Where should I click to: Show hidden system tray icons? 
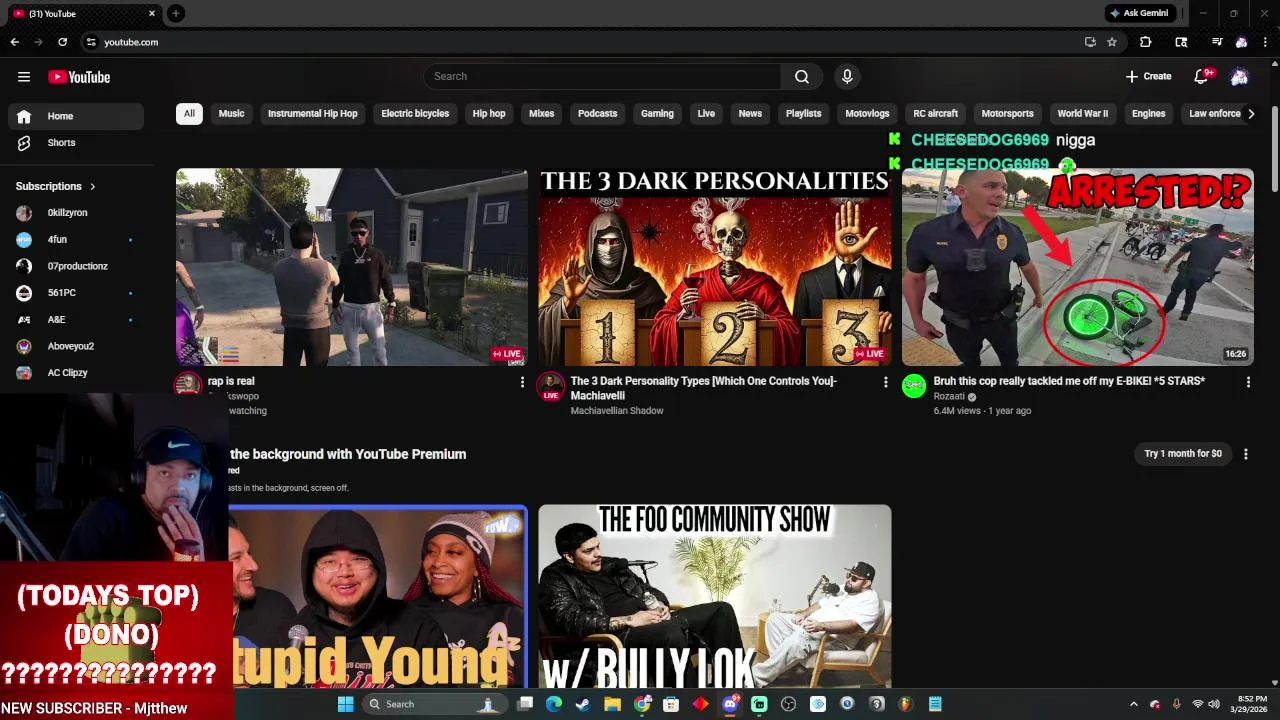tap(1133, 704)
